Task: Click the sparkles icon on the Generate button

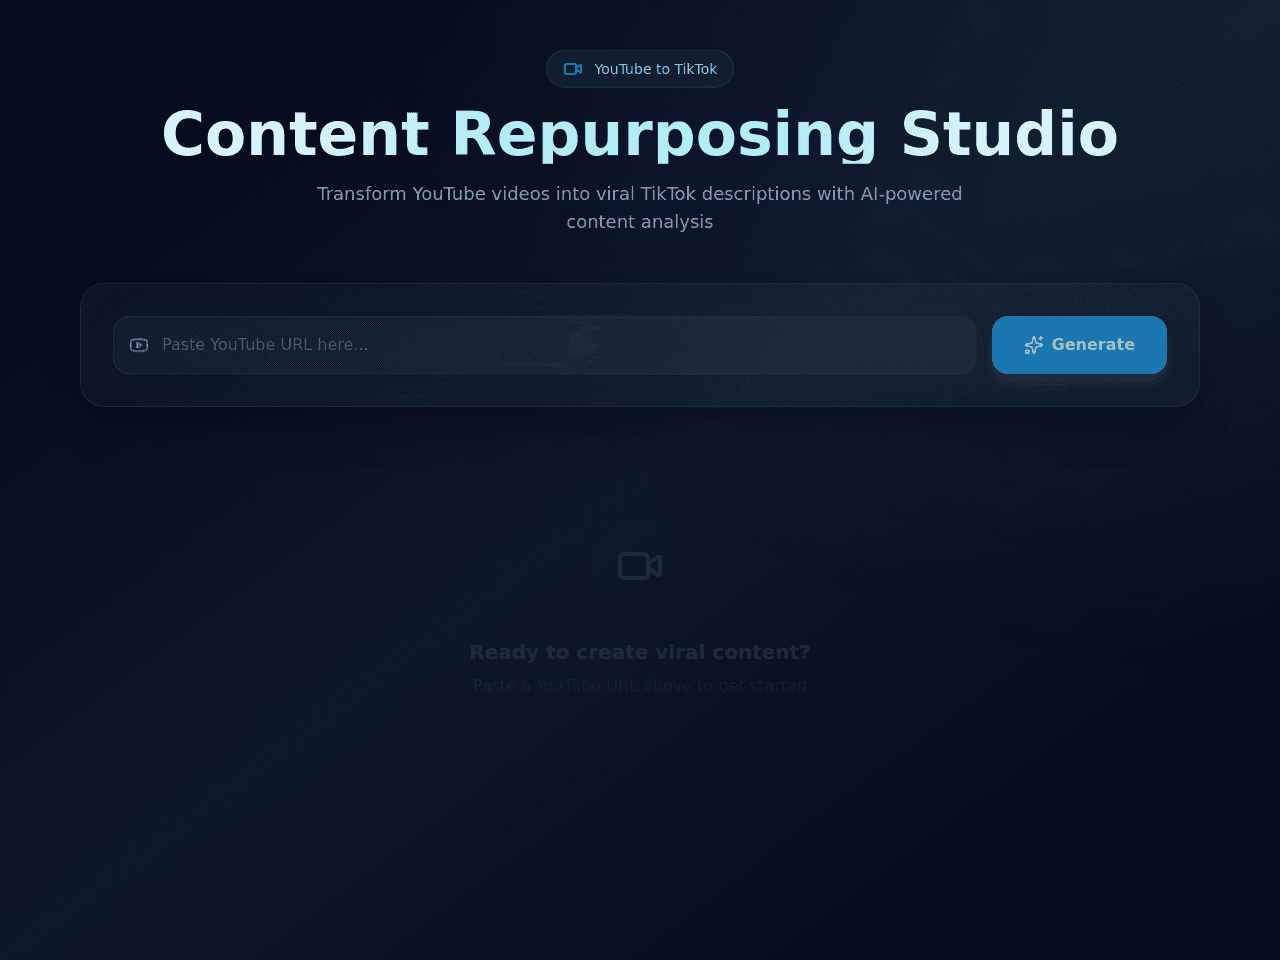Action: (x=1034, y=345)
